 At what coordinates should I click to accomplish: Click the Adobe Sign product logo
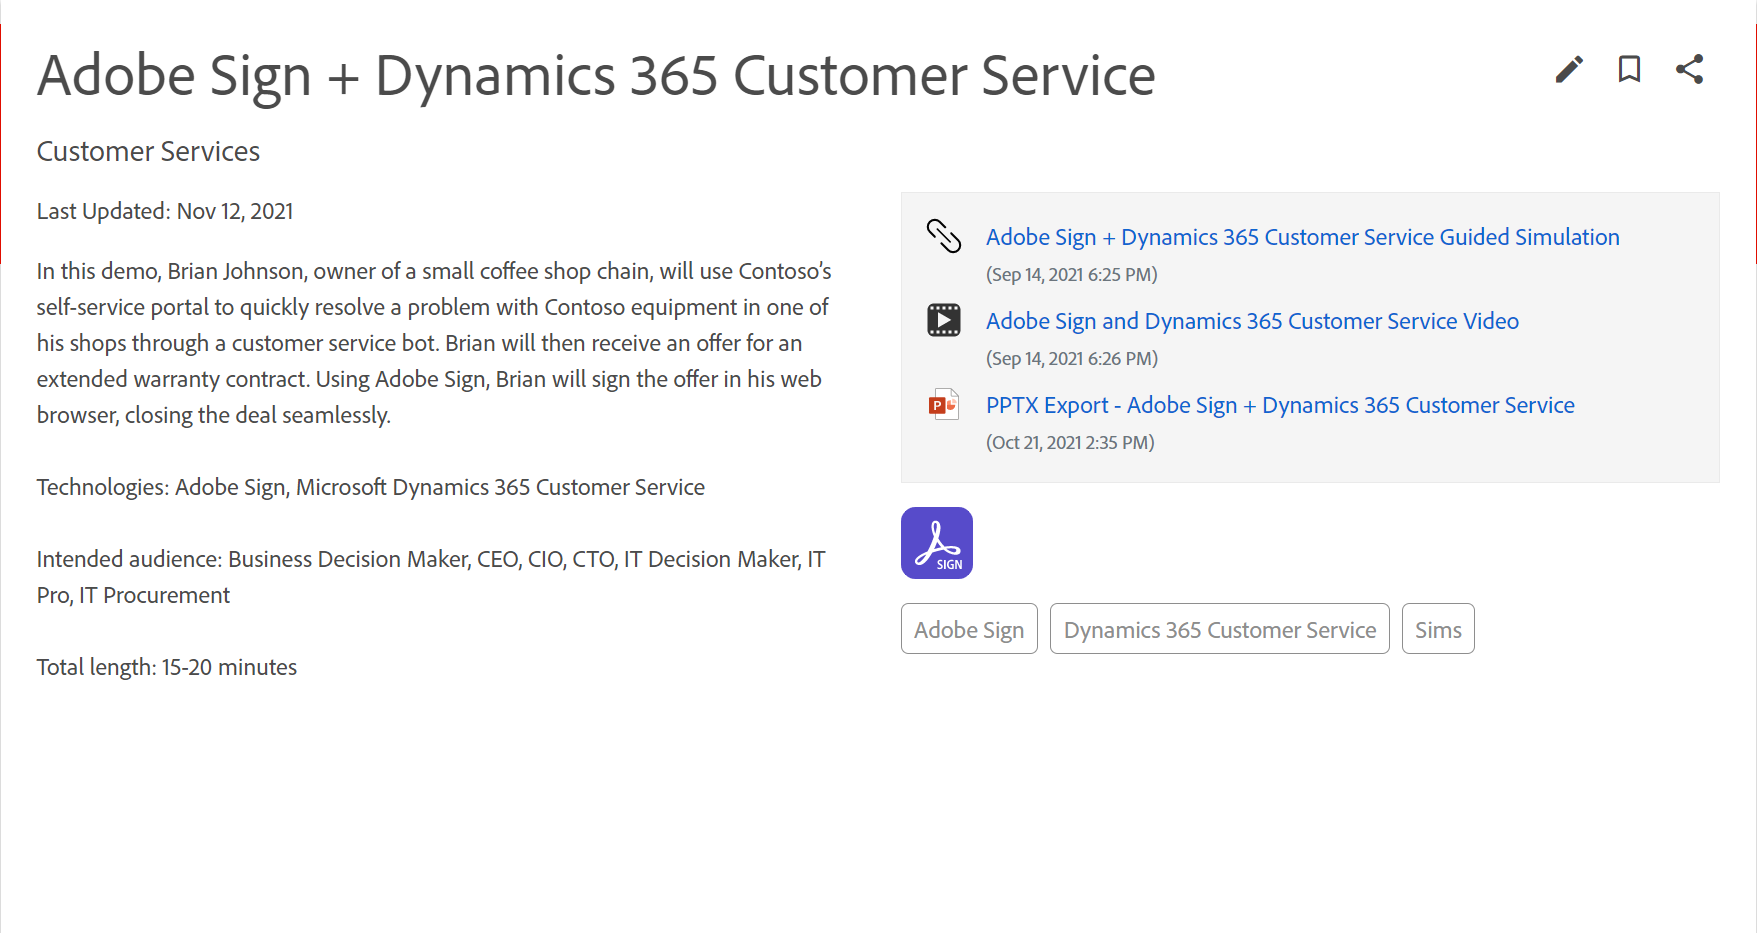click(x=937, y=543)
